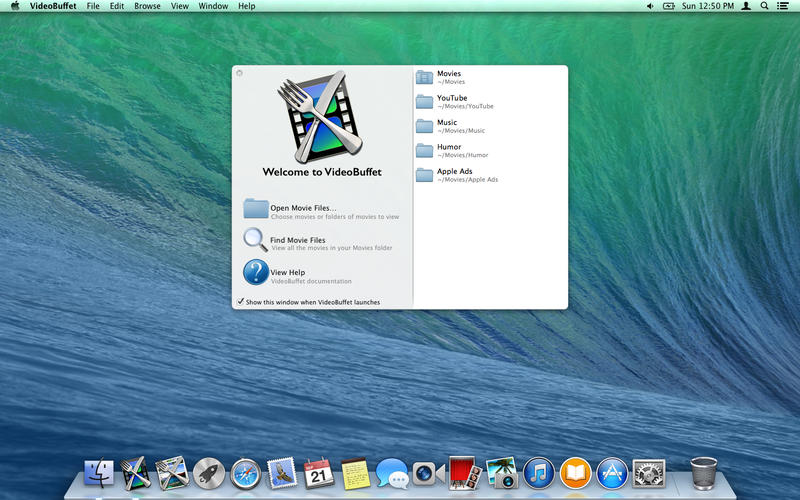Click the user account icon in menu bar
The width and height of the screenshot is (800, 500).
pyautogui.click(x=746, y=6)
